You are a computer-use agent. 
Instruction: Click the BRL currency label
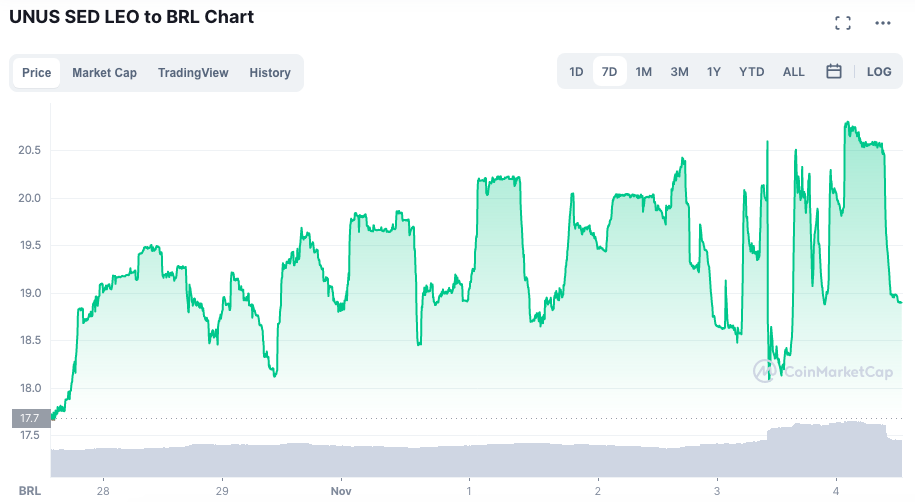(30, 491)
